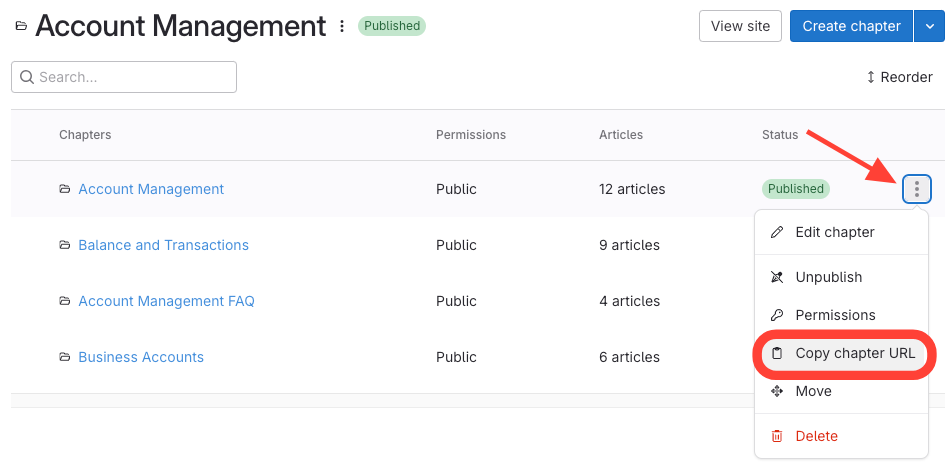Screen dimensions: 946x470
Task: Open the kebab menu on Account Management row
Action: 917,189
